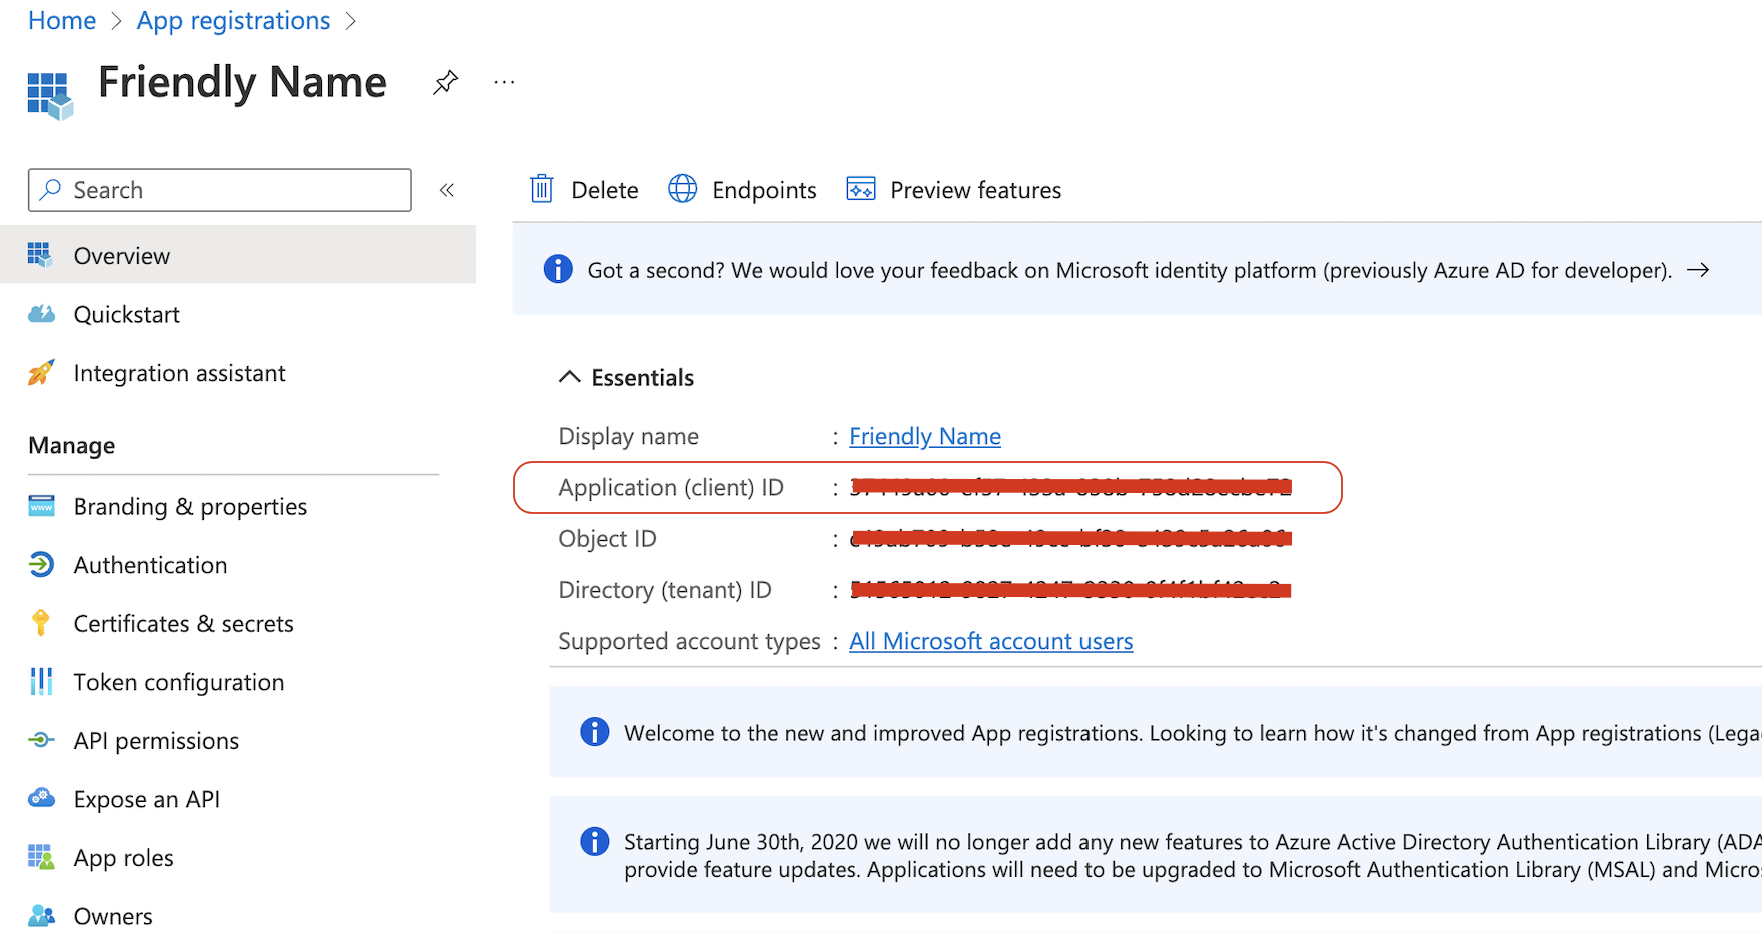
Task: Open the All Microsoft account users link
Action: coord(991,641)
